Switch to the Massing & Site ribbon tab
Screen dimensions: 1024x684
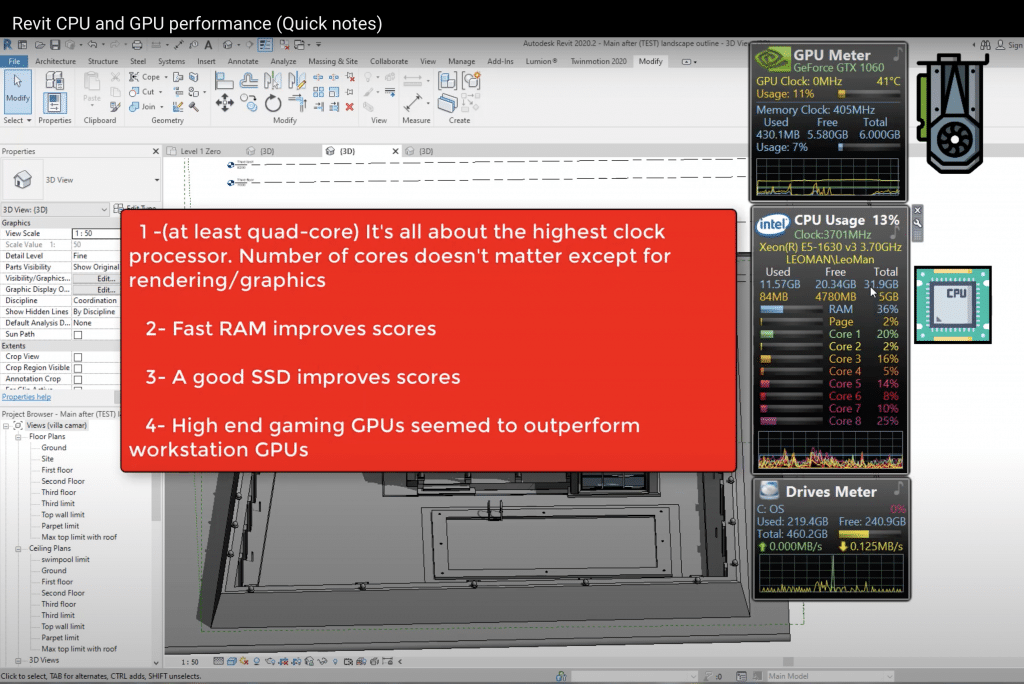point(333,61)
